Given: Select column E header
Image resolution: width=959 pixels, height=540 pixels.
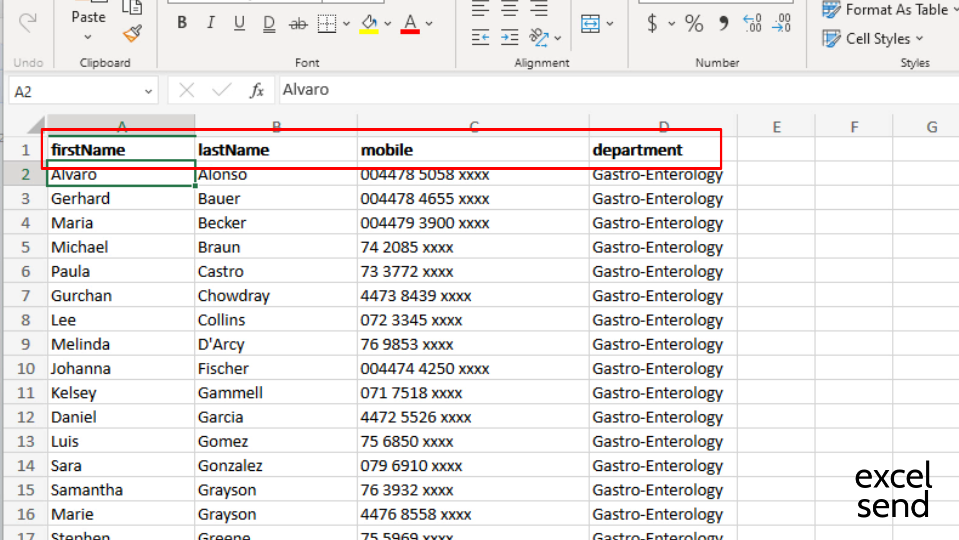Looking at the screenshot, I should pos(776,127).
